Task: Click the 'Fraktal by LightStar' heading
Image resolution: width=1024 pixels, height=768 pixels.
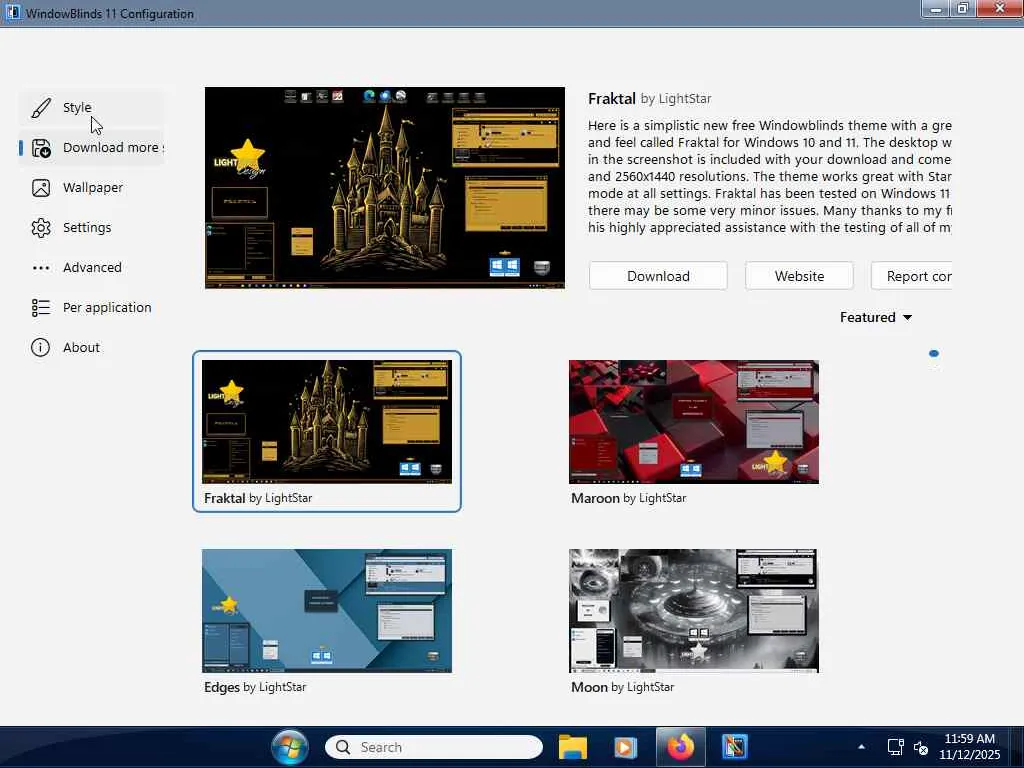Action: pyautogui.click(x=650, y=99)
